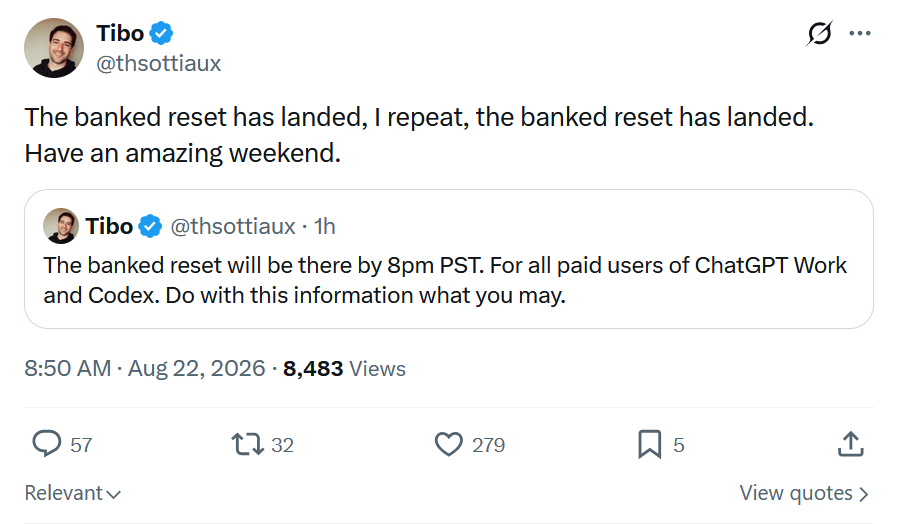Image resolution: width=898 pixels, height=524 pixels.
Task: Click @thsottiaux handle in quoted tweet
Action: click(233, 227)
